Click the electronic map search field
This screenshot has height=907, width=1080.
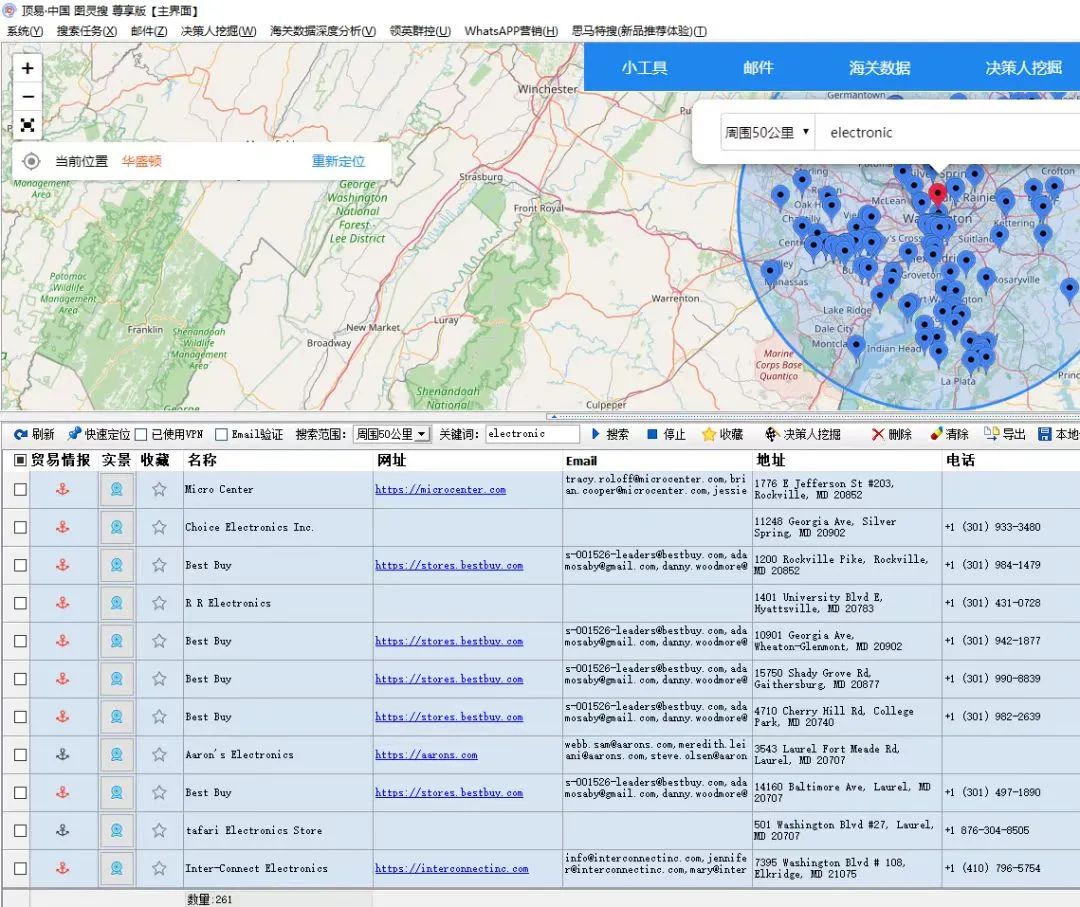coord(947,132)
